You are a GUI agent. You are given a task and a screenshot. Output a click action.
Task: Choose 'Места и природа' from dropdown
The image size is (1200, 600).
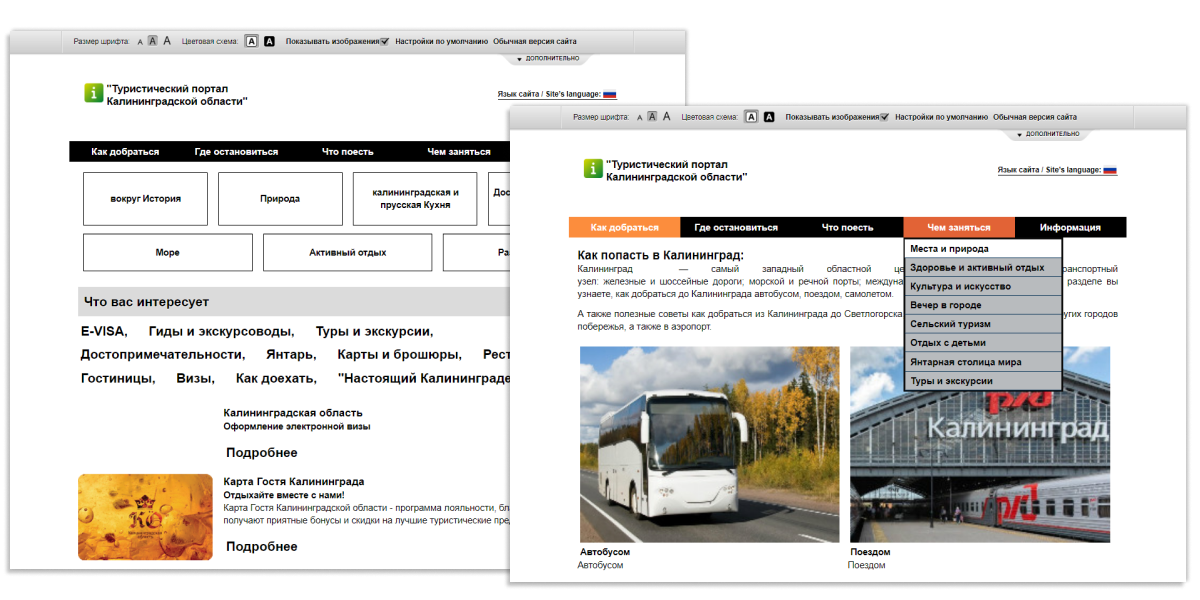coord(983,249)
